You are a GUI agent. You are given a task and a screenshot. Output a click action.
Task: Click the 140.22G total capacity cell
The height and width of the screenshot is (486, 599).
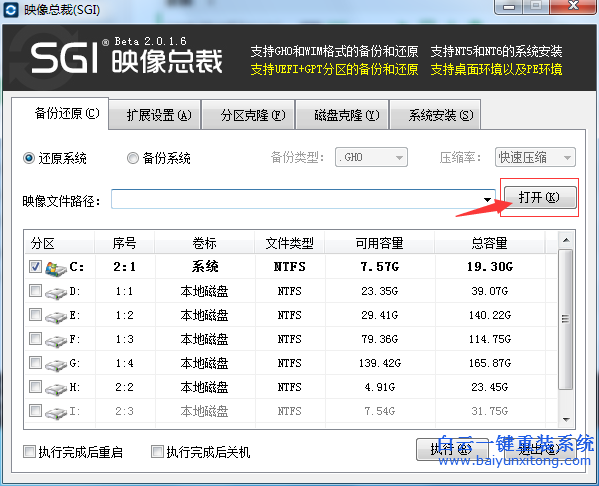pyautogui.click(x=490, y=315)
